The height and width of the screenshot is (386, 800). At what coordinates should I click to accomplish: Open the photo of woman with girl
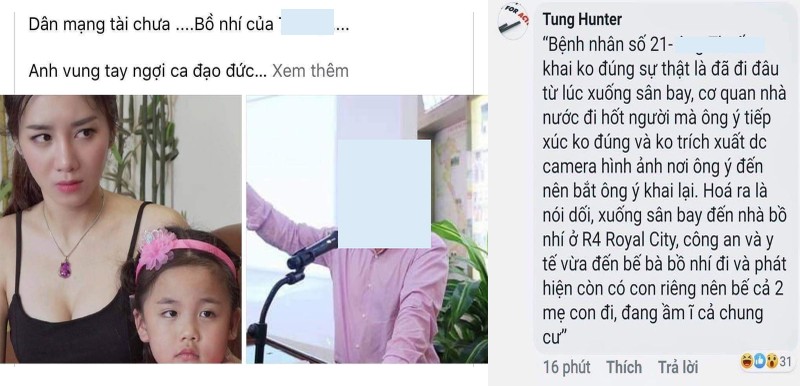point(121,229)
